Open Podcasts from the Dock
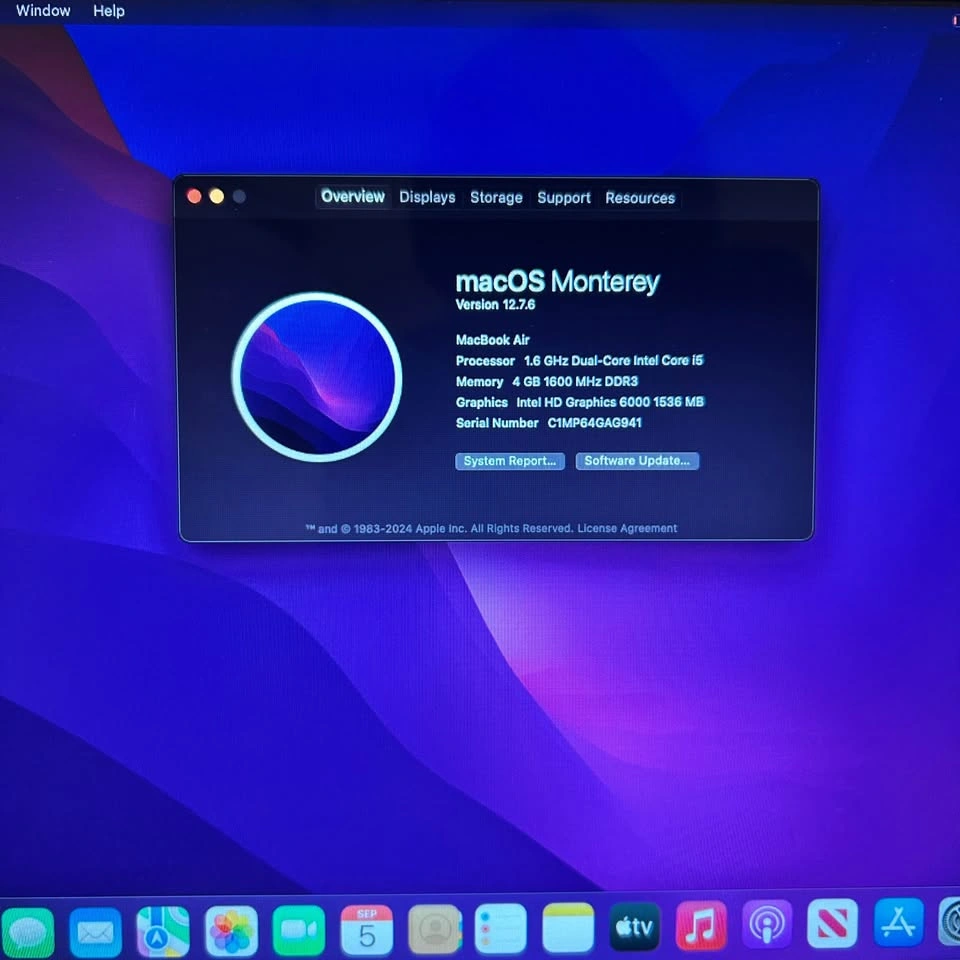Viewport: 960px width, 960px height. [767, 924]
